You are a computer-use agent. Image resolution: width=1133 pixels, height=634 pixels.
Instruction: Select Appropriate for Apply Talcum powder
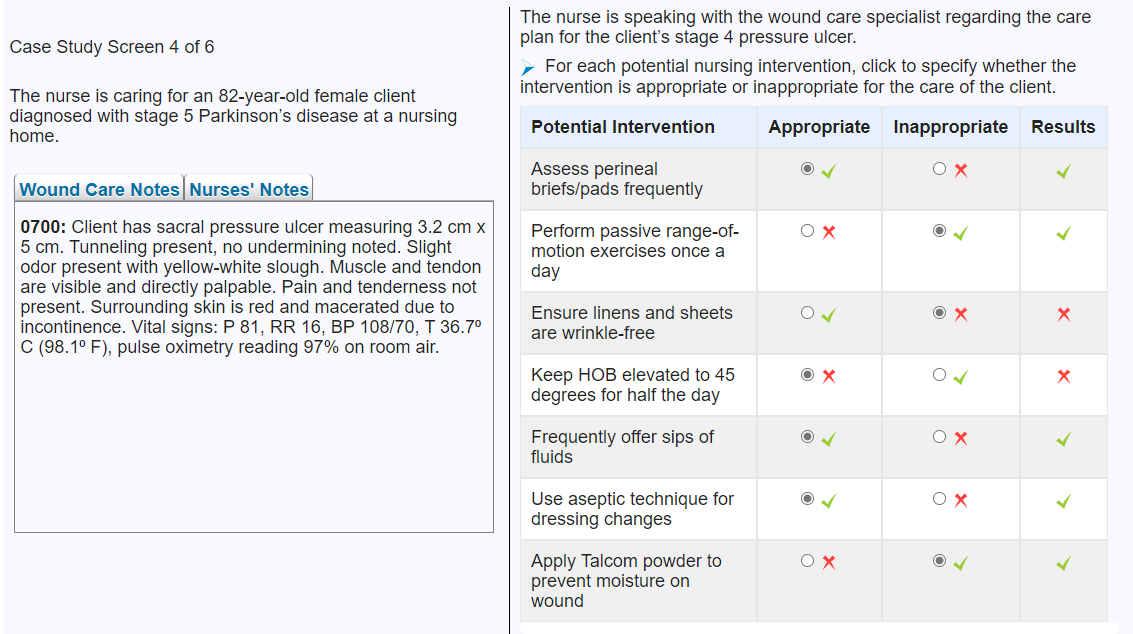coord(807,561)
